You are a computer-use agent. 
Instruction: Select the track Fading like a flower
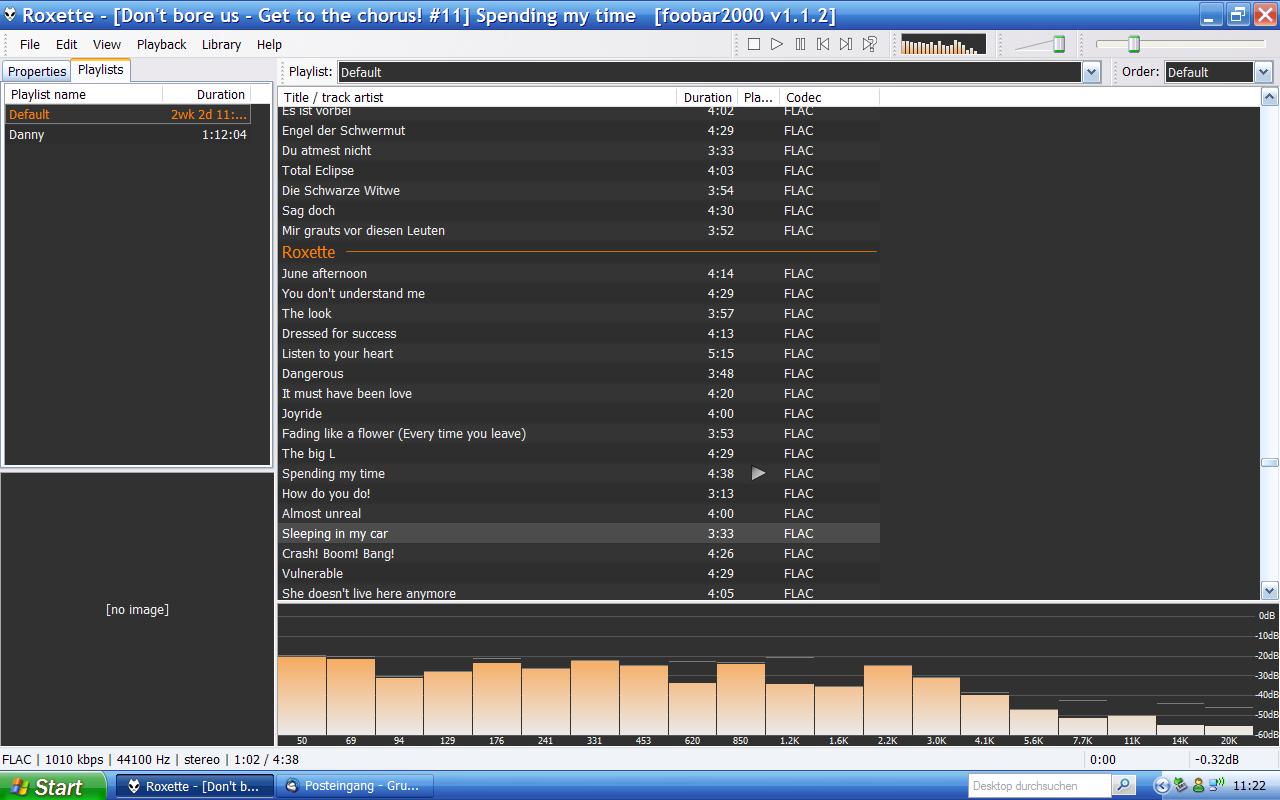[x=579, y=433]
